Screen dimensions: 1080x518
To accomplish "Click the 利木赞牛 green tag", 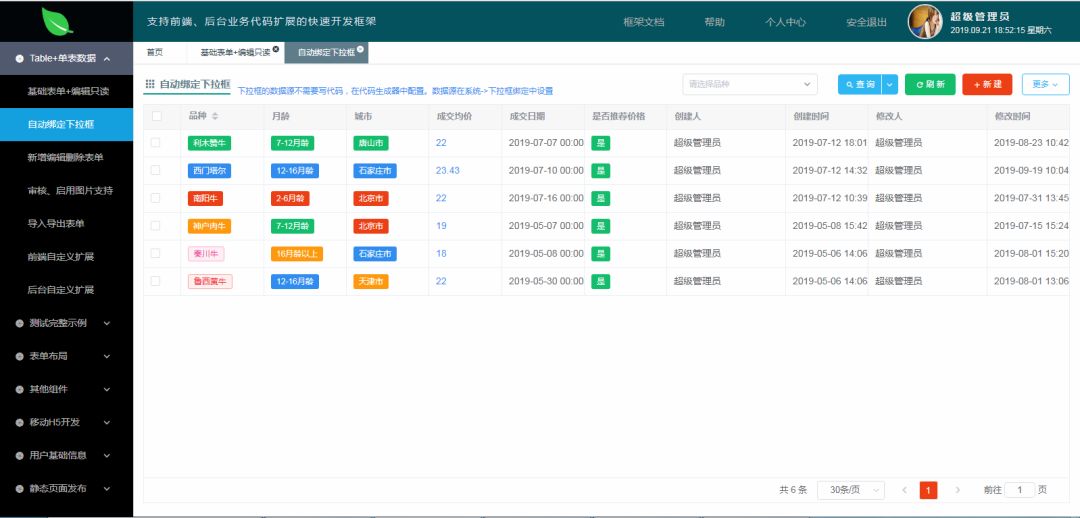I will (x=209, y=143).
